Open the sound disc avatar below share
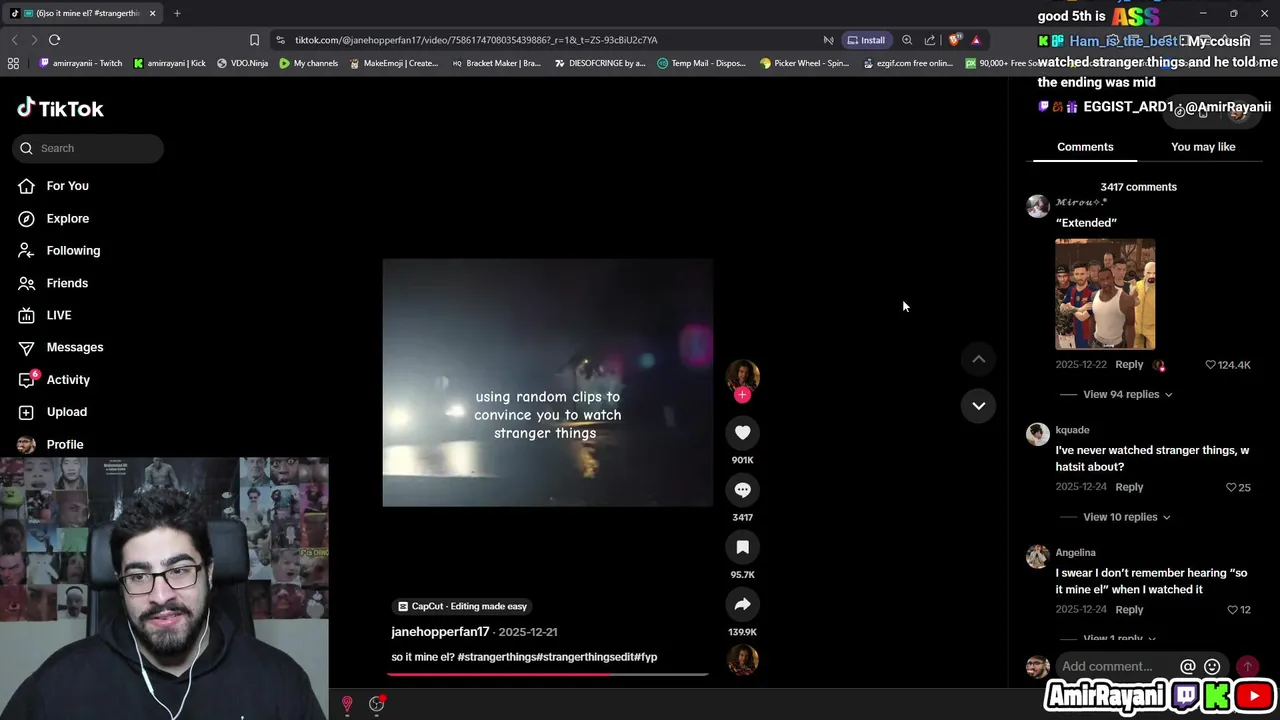The image size is (1280, 720). point(742,659)
